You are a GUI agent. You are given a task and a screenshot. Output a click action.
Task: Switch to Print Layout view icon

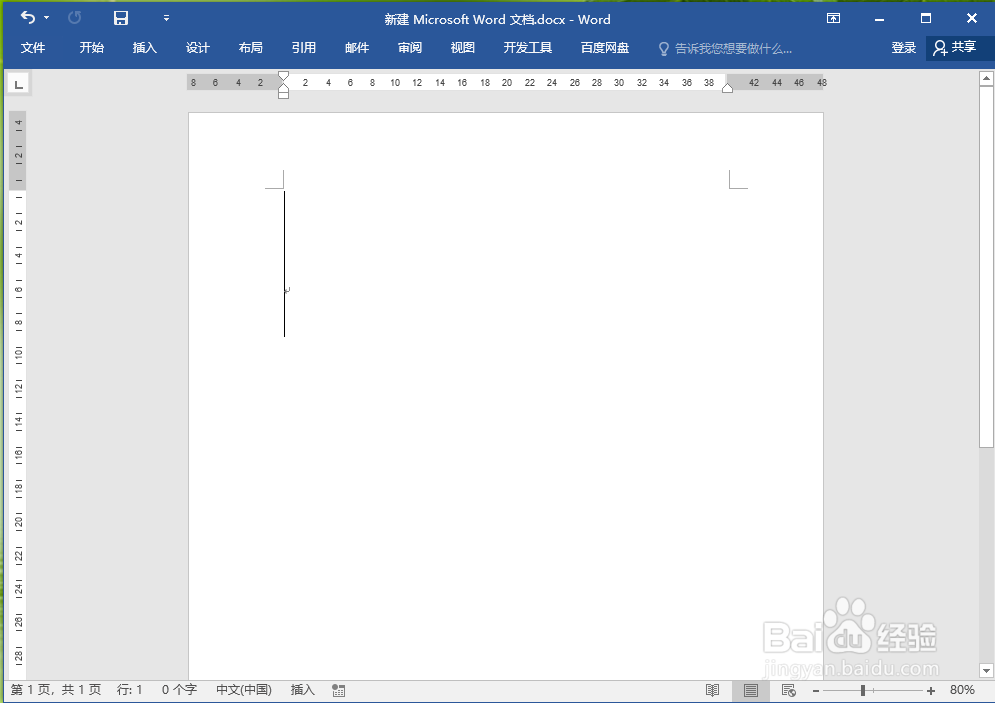point(751,690)
